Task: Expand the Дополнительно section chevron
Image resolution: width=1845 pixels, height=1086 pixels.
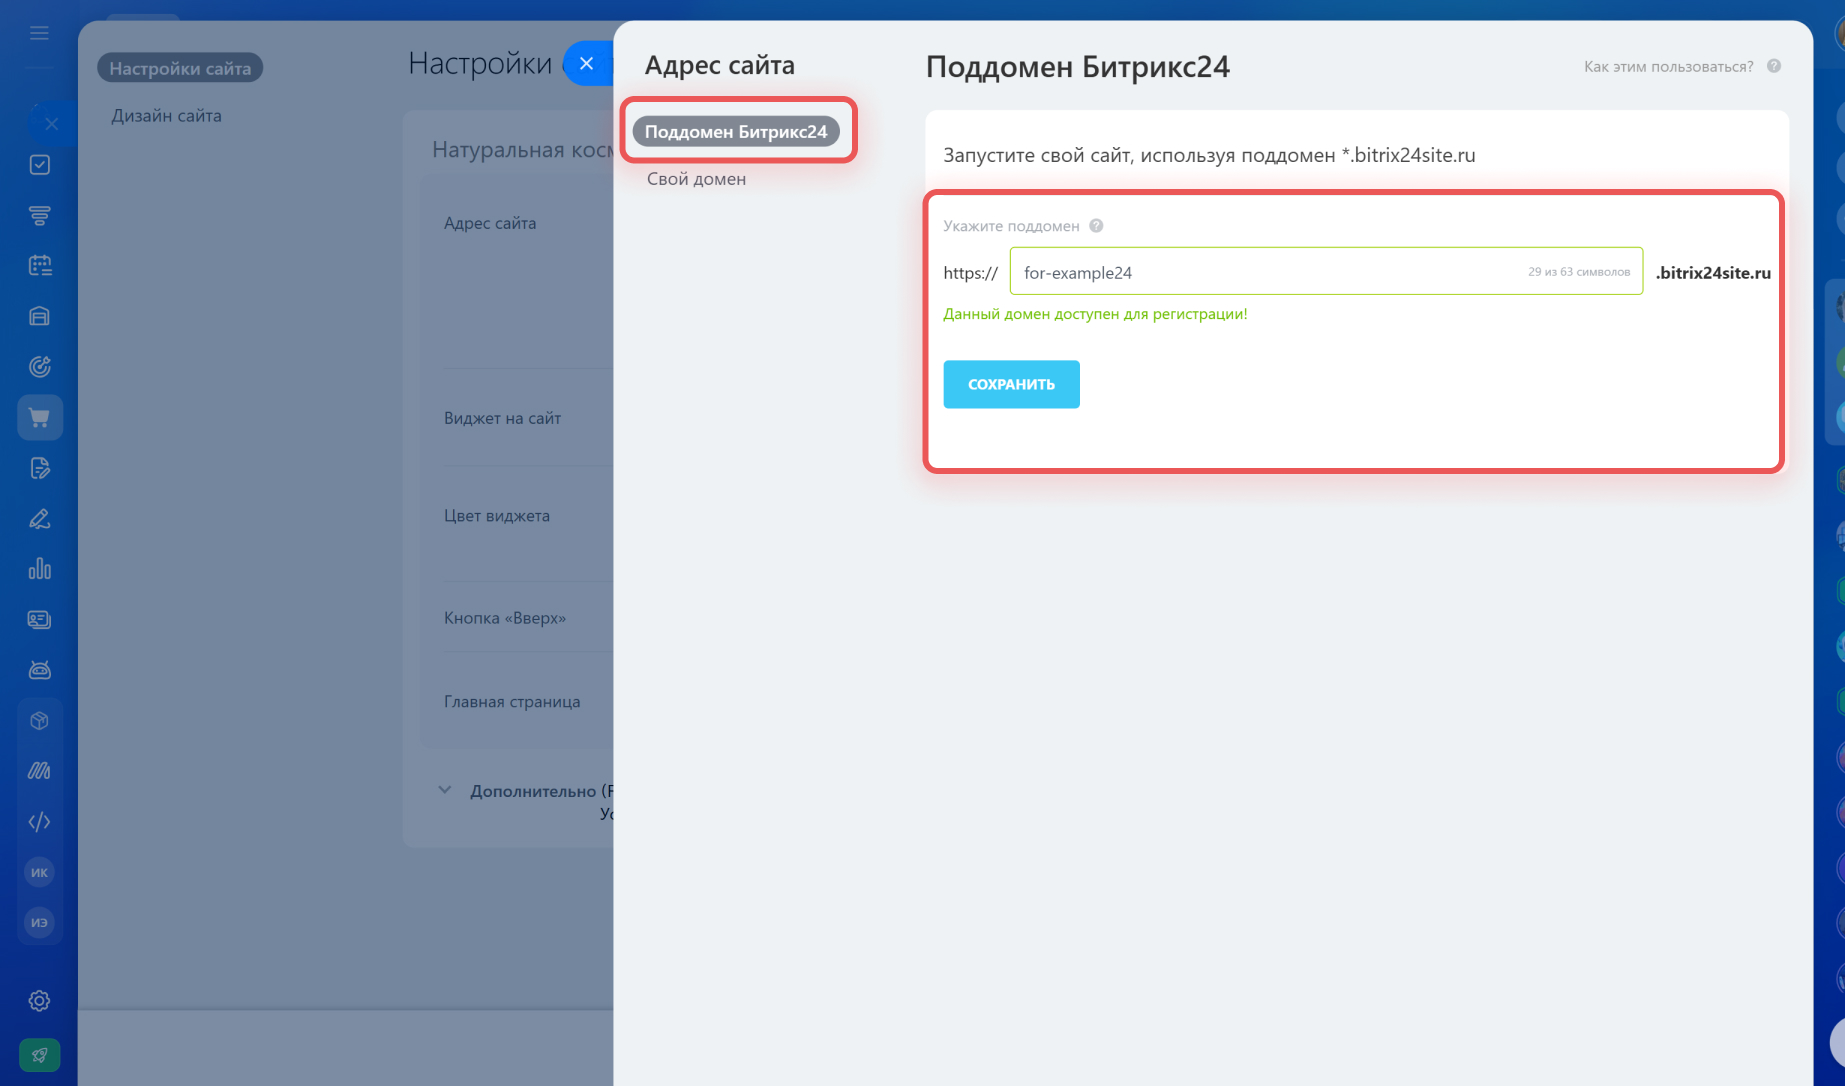Action: coord(445,790)
